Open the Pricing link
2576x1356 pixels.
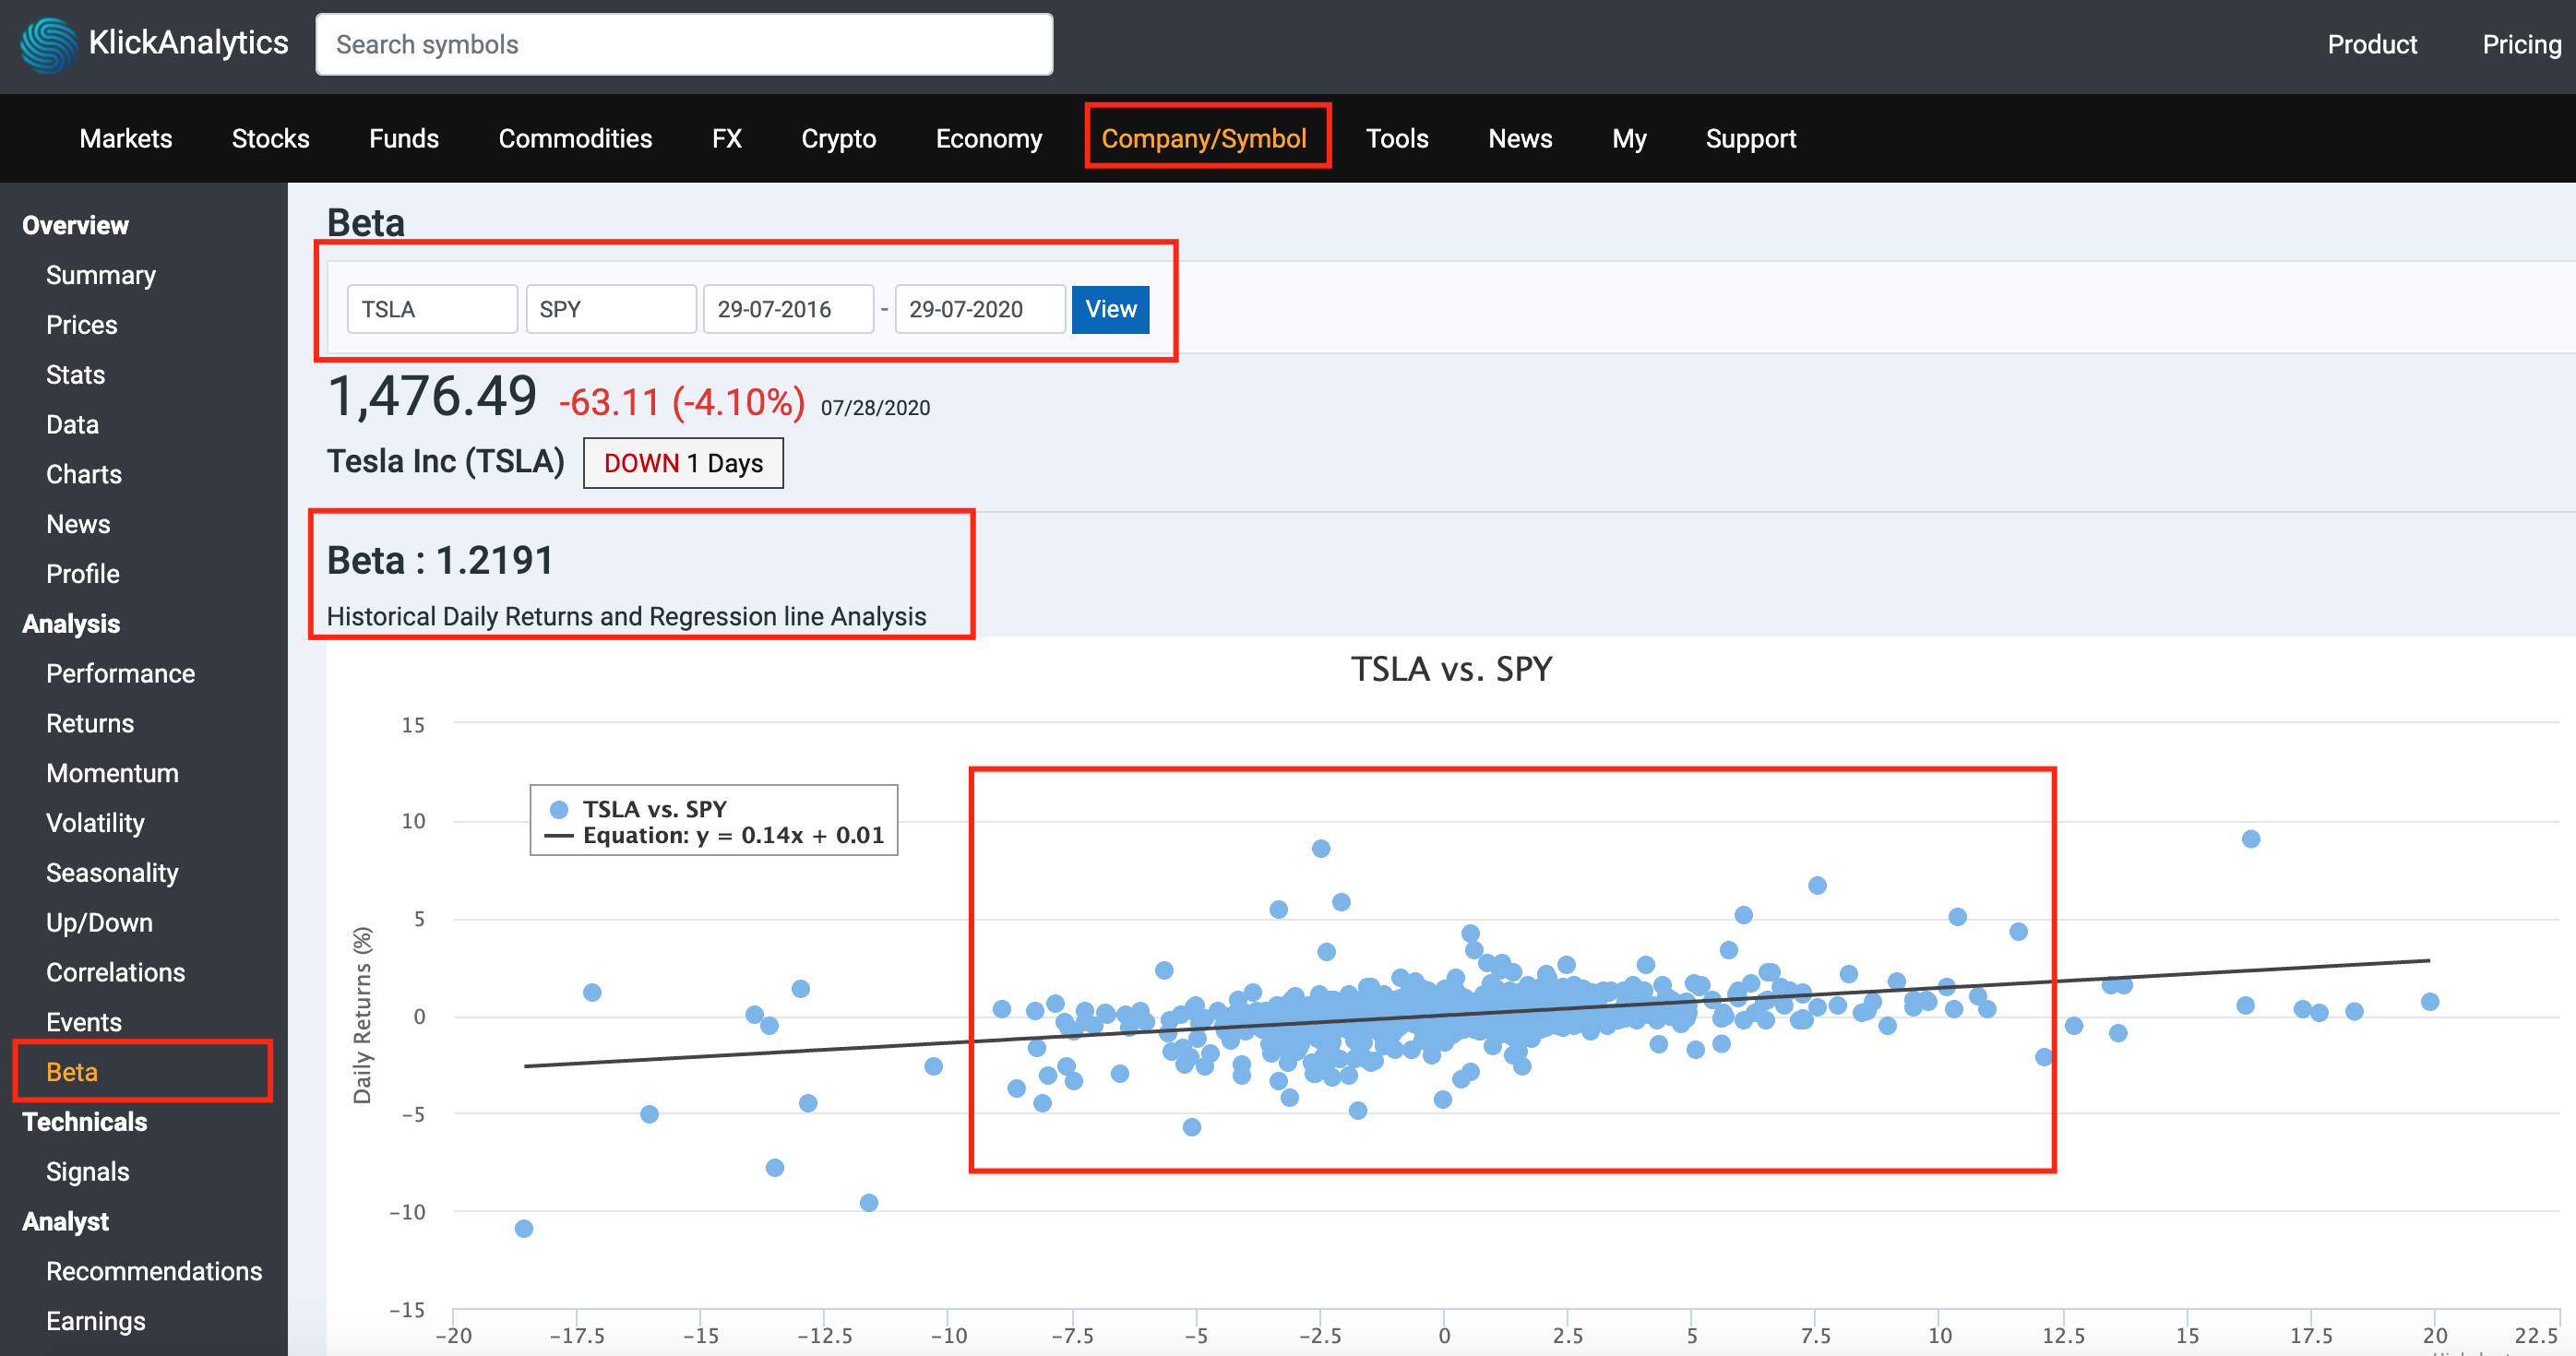(x=2521, y=44)
